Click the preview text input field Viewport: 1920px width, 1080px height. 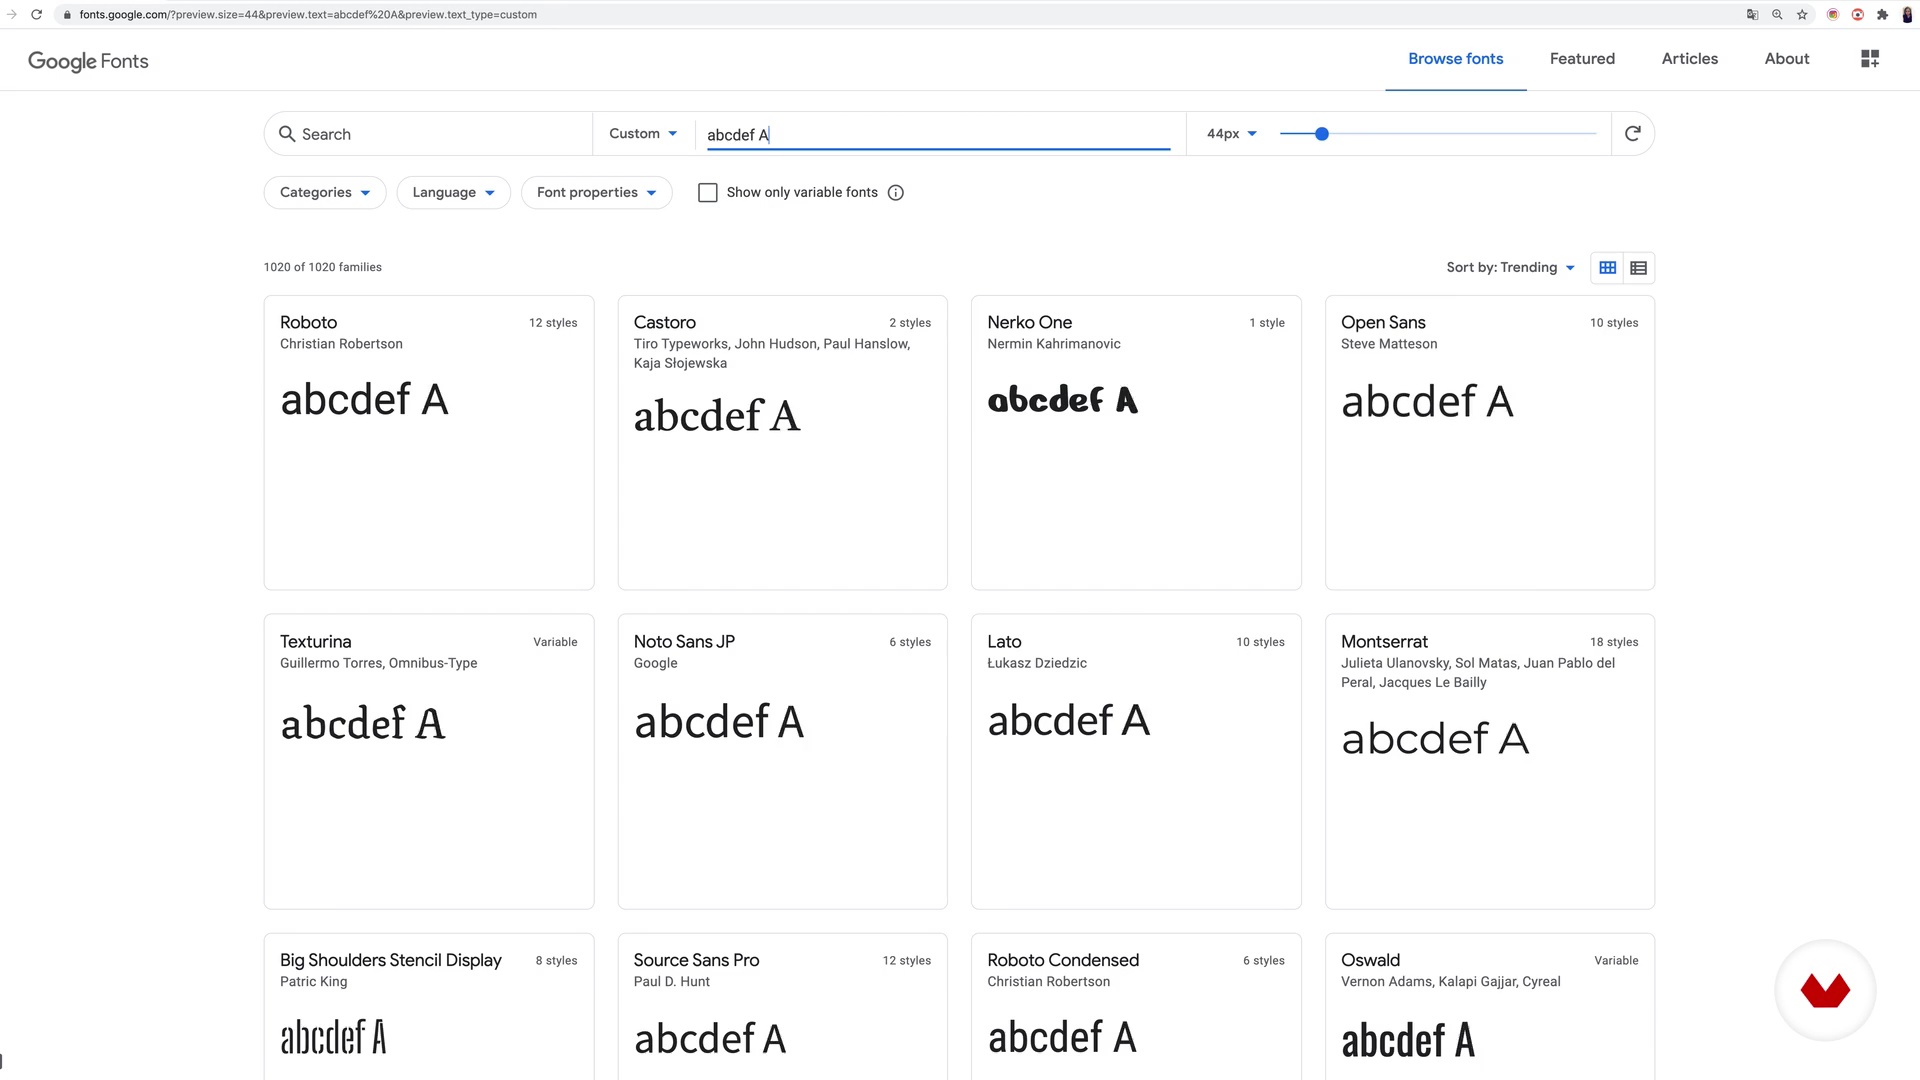[938, 135]
